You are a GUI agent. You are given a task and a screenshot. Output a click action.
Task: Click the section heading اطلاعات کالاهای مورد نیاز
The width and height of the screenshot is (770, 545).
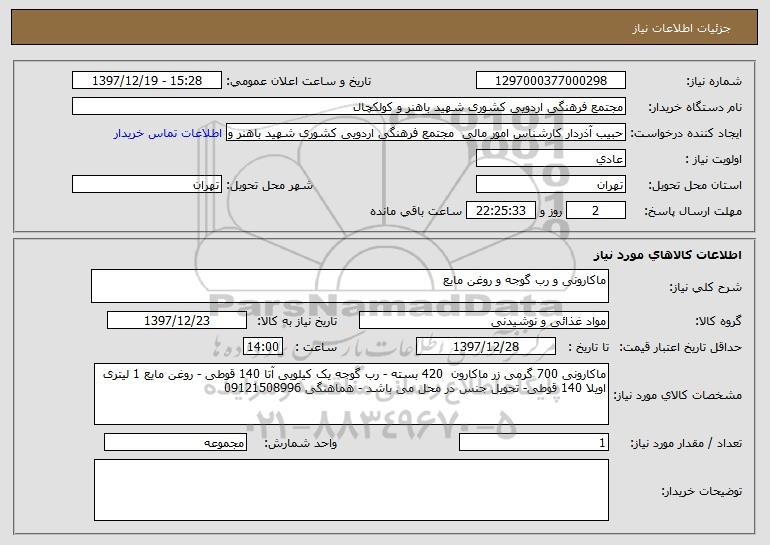[x=667, y=255]
